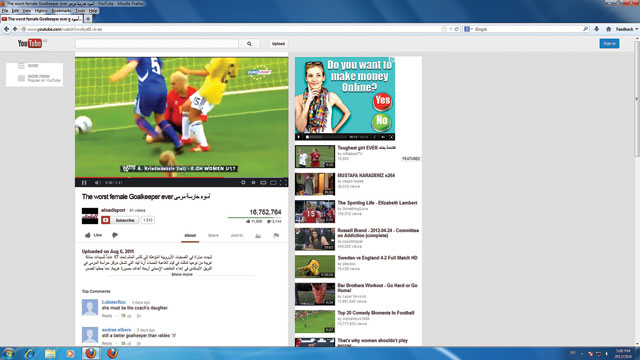
Task: Open the YouTube logo home link
Action: click(30, 43)
